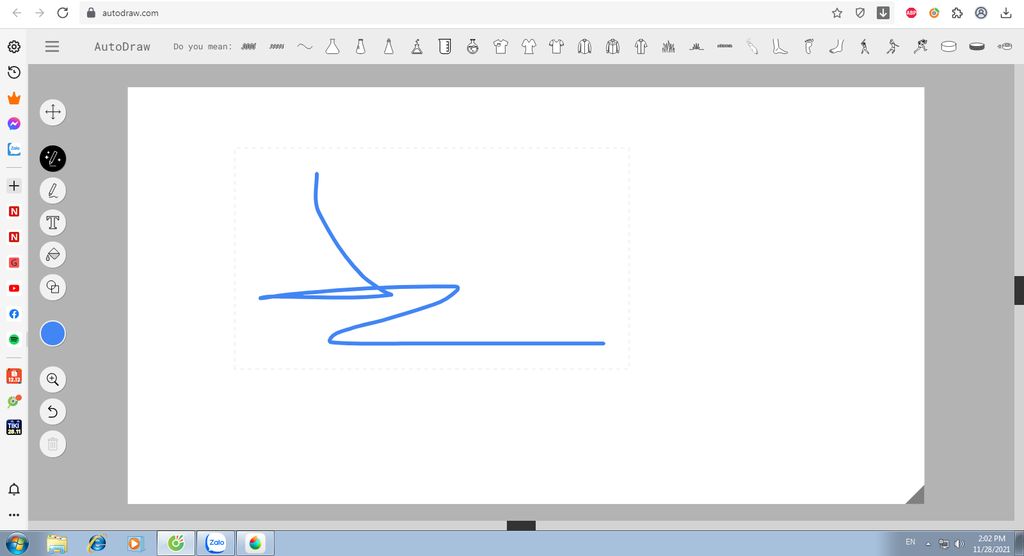Select the measuring beaker suggestion

[445, 46]
